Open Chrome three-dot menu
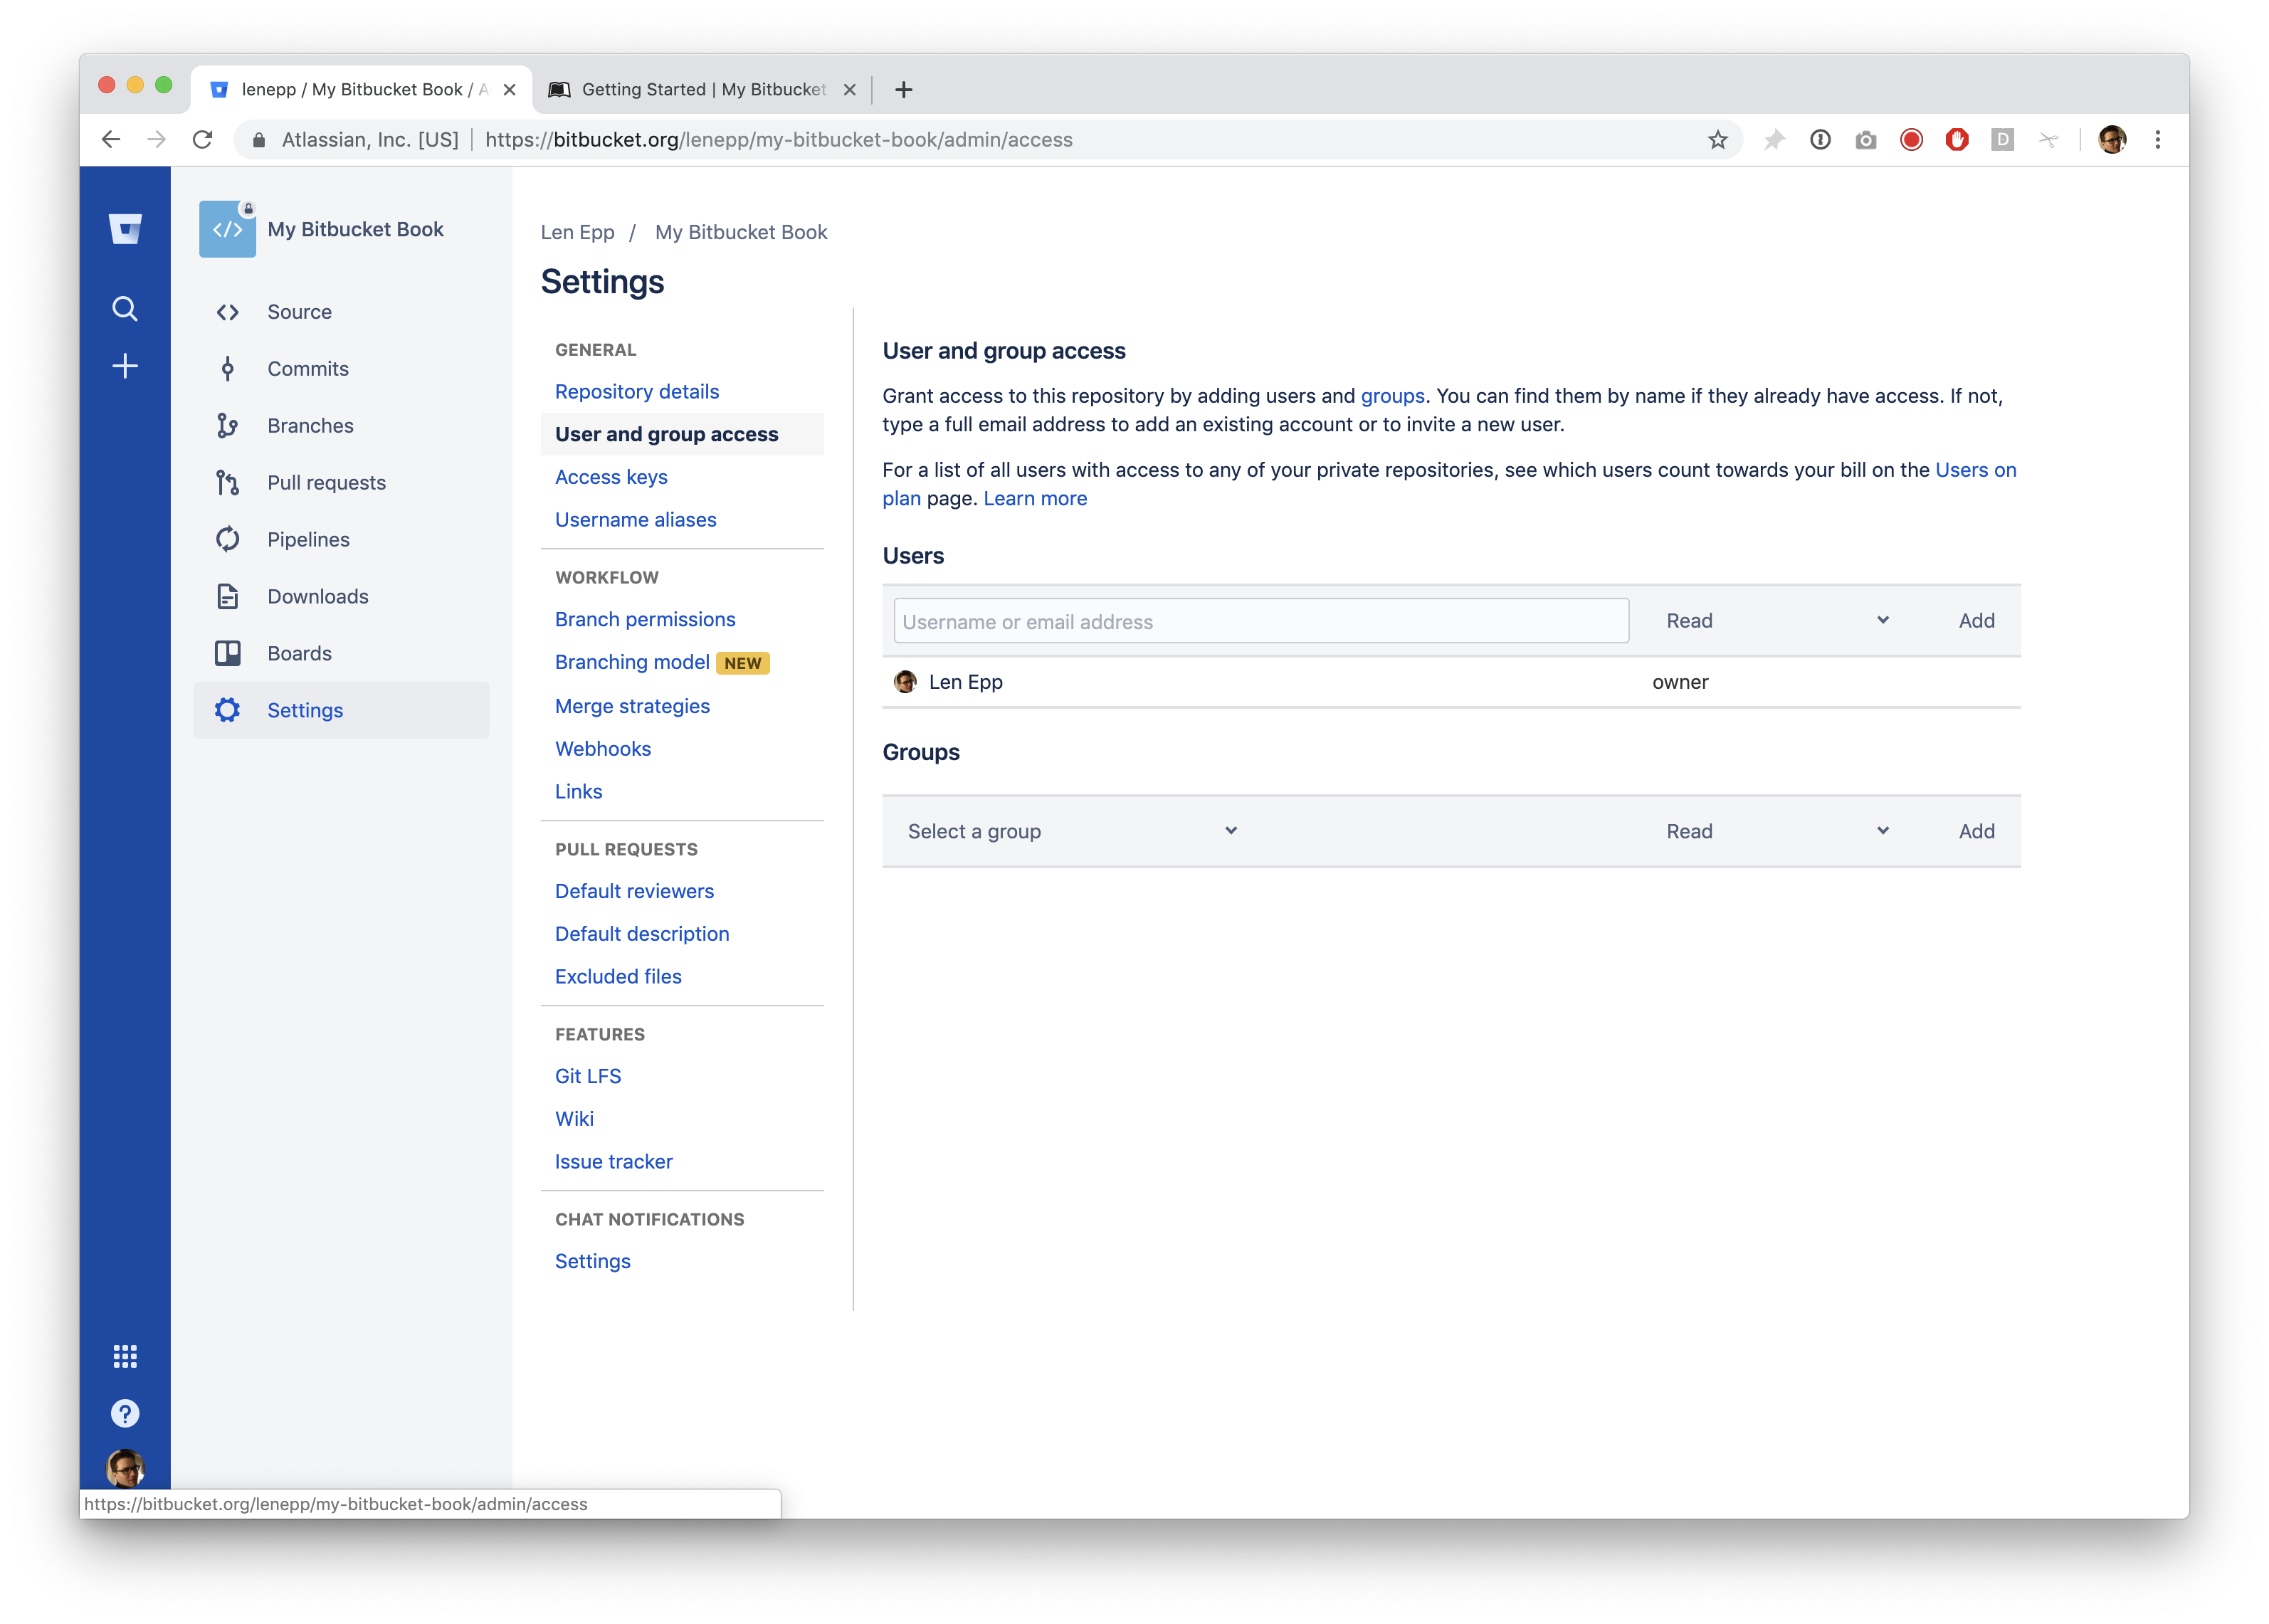This screenshot has height=1624, width=2269. 2157,140
